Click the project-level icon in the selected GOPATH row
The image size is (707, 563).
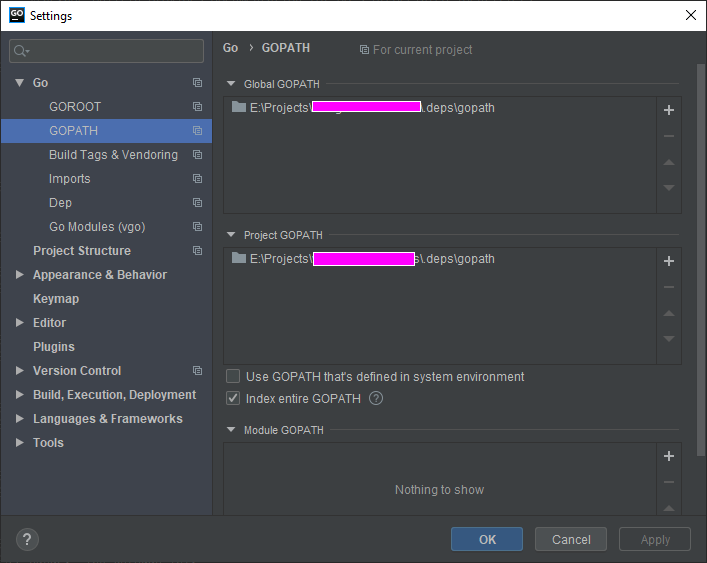(x=197, y=131)
